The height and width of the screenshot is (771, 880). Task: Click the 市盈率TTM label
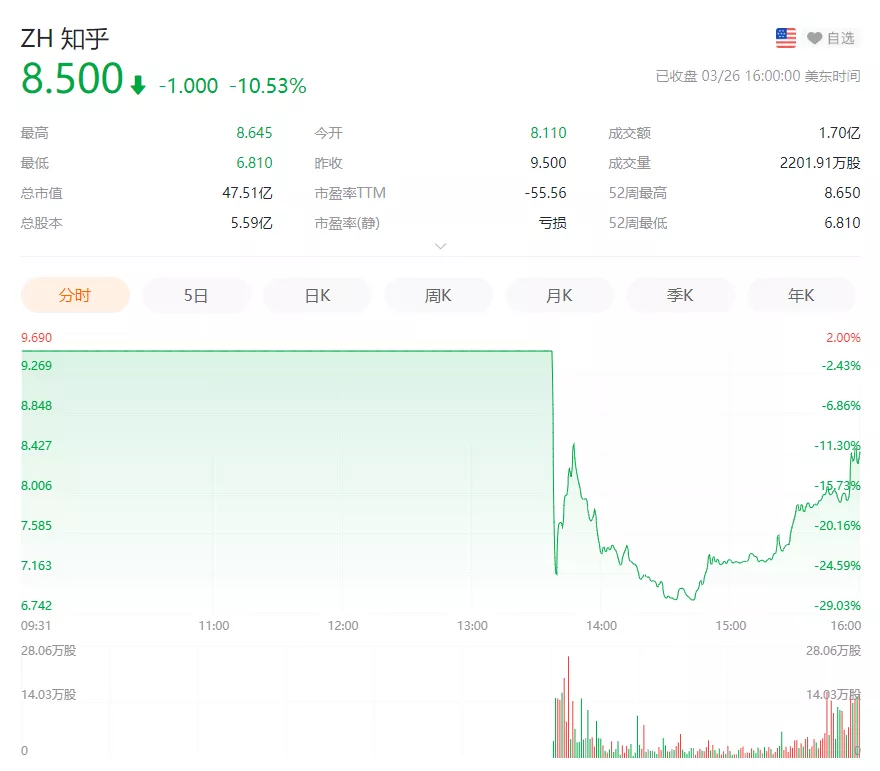[x=350, y=193]
